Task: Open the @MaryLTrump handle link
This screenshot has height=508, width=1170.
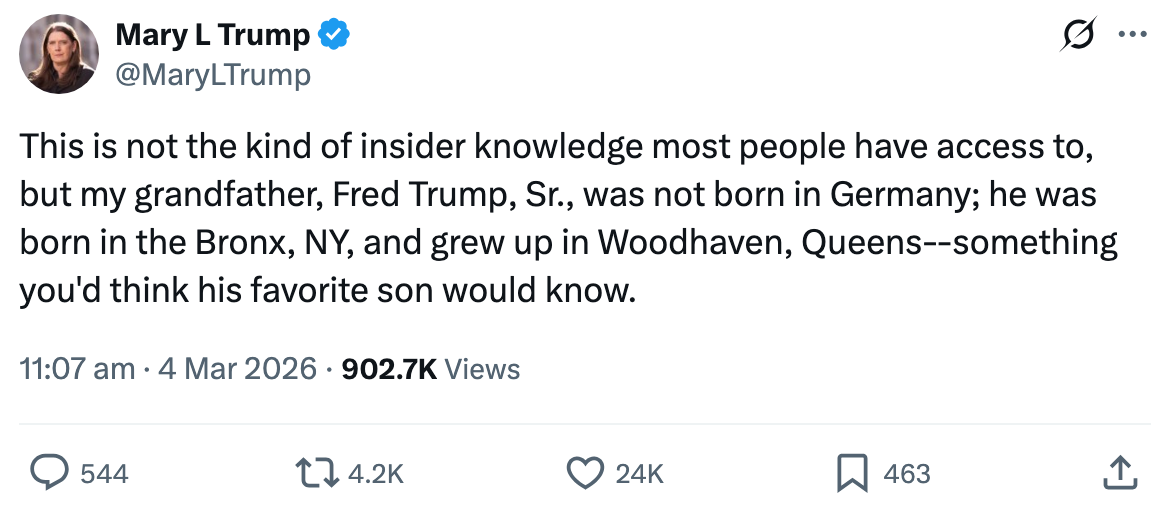Action: point(213,74)
